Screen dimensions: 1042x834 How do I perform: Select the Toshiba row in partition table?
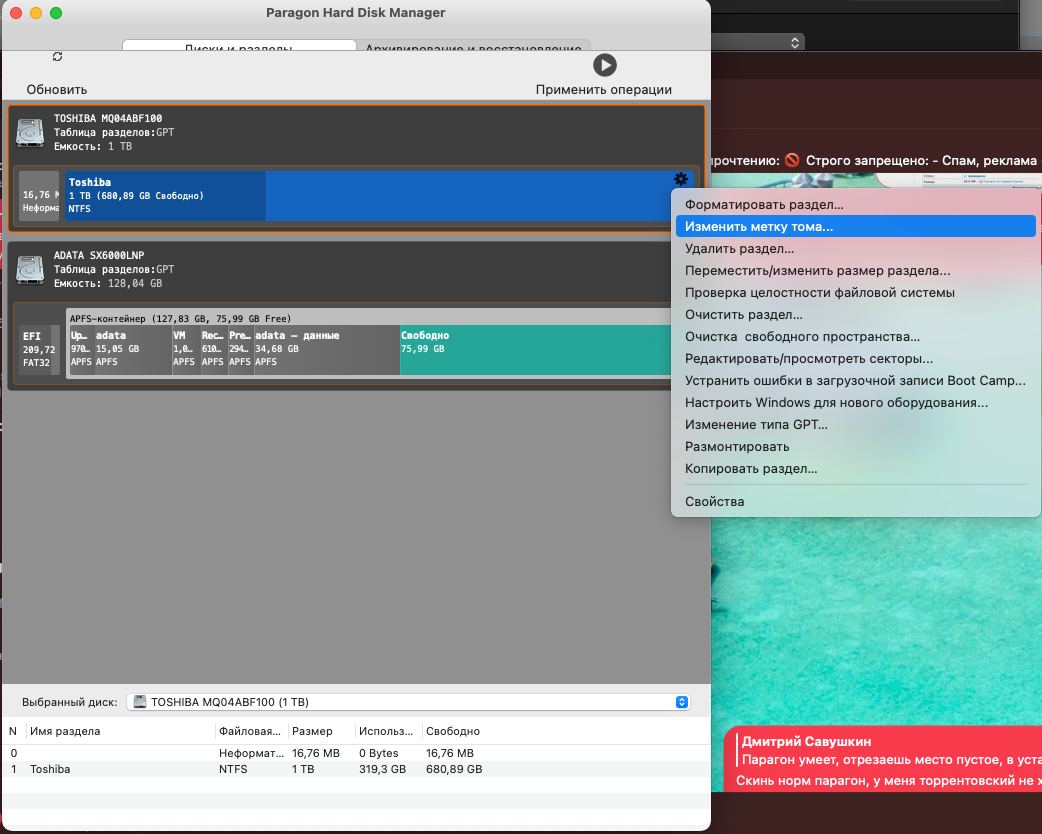click(x=356, y=769)
